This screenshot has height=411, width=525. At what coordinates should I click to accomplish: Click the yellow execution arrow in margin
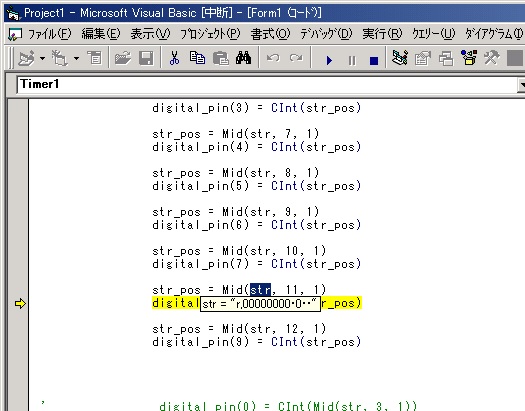click(x=20, y=304)
